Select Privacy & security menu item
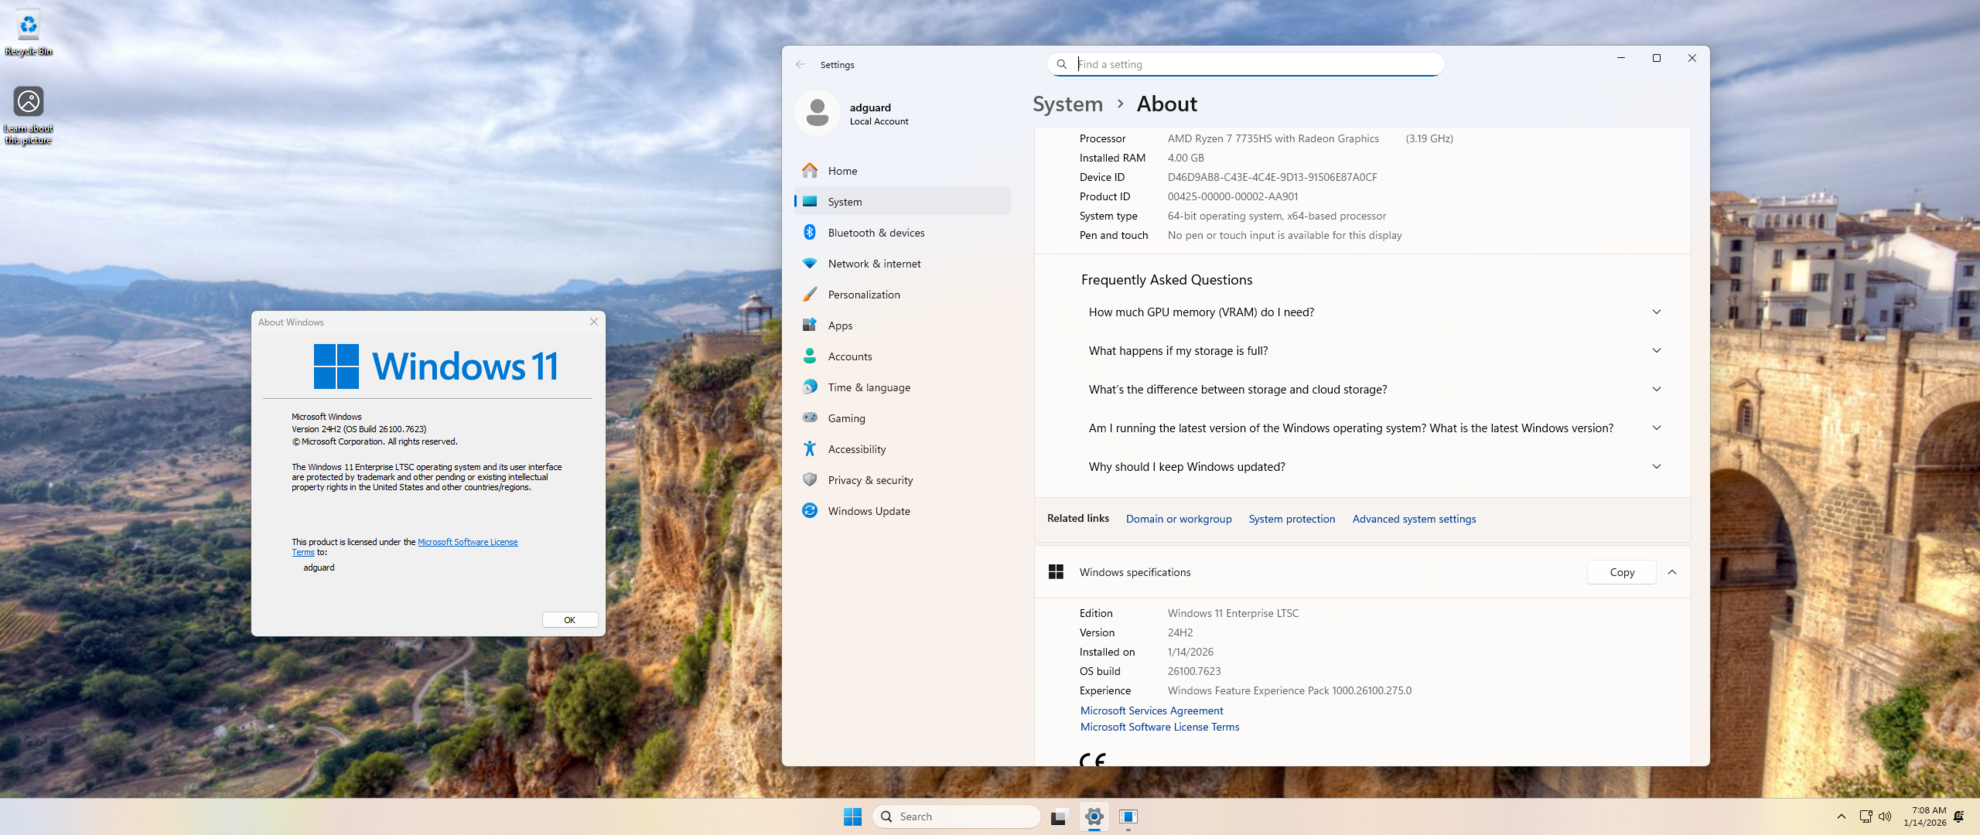 pyautogui.click(x=869, y=480)
